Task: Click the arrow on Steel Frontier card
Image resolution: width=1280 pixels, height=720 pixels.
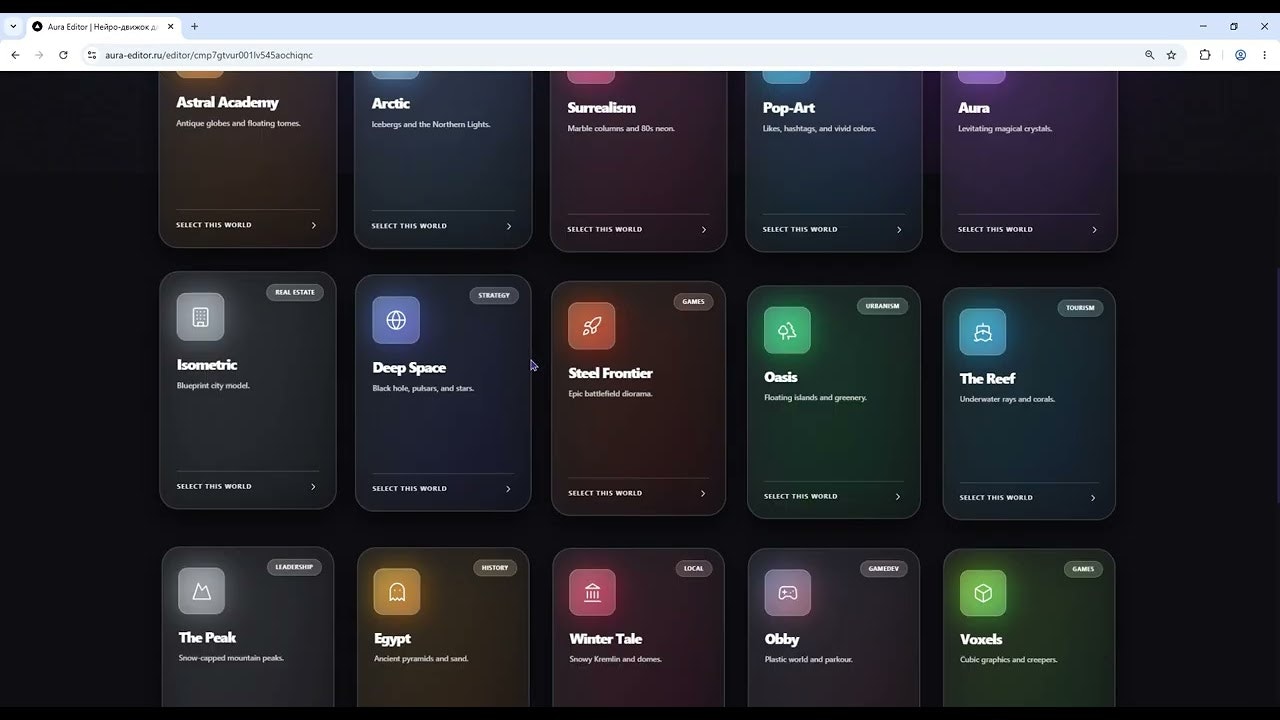Action: click(x=702, y=493)
